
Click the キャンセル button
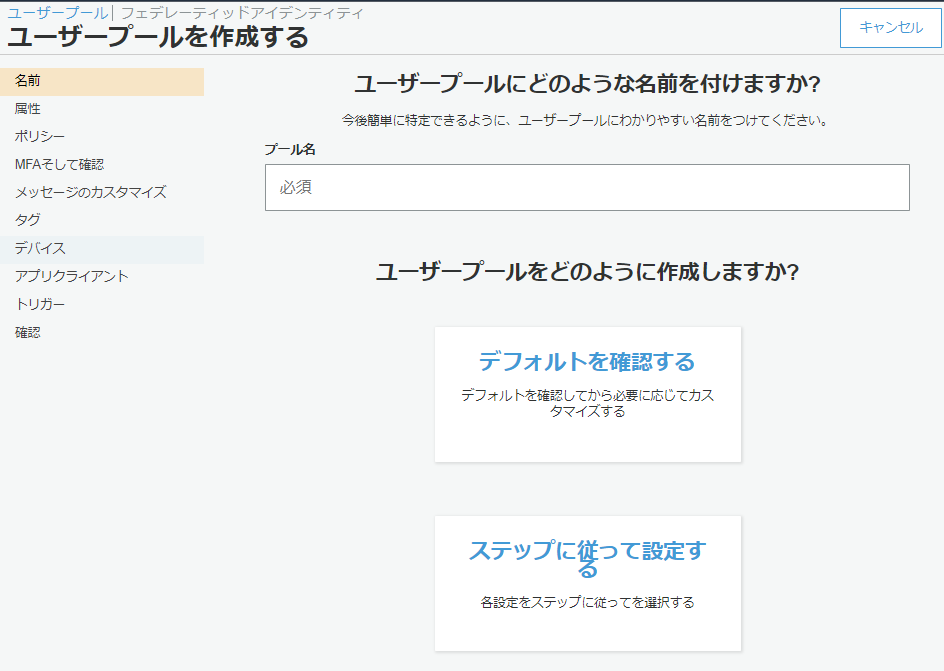(x=890, y=28)
